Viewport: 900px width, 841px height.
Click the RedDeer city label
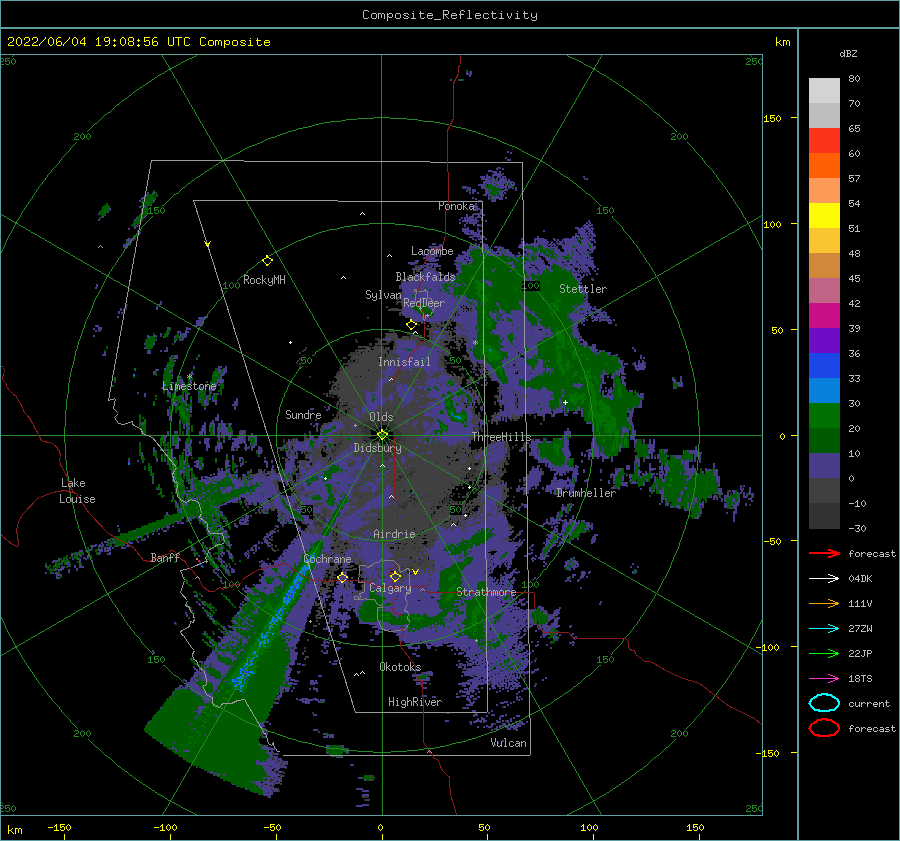(x=424, y=303)
